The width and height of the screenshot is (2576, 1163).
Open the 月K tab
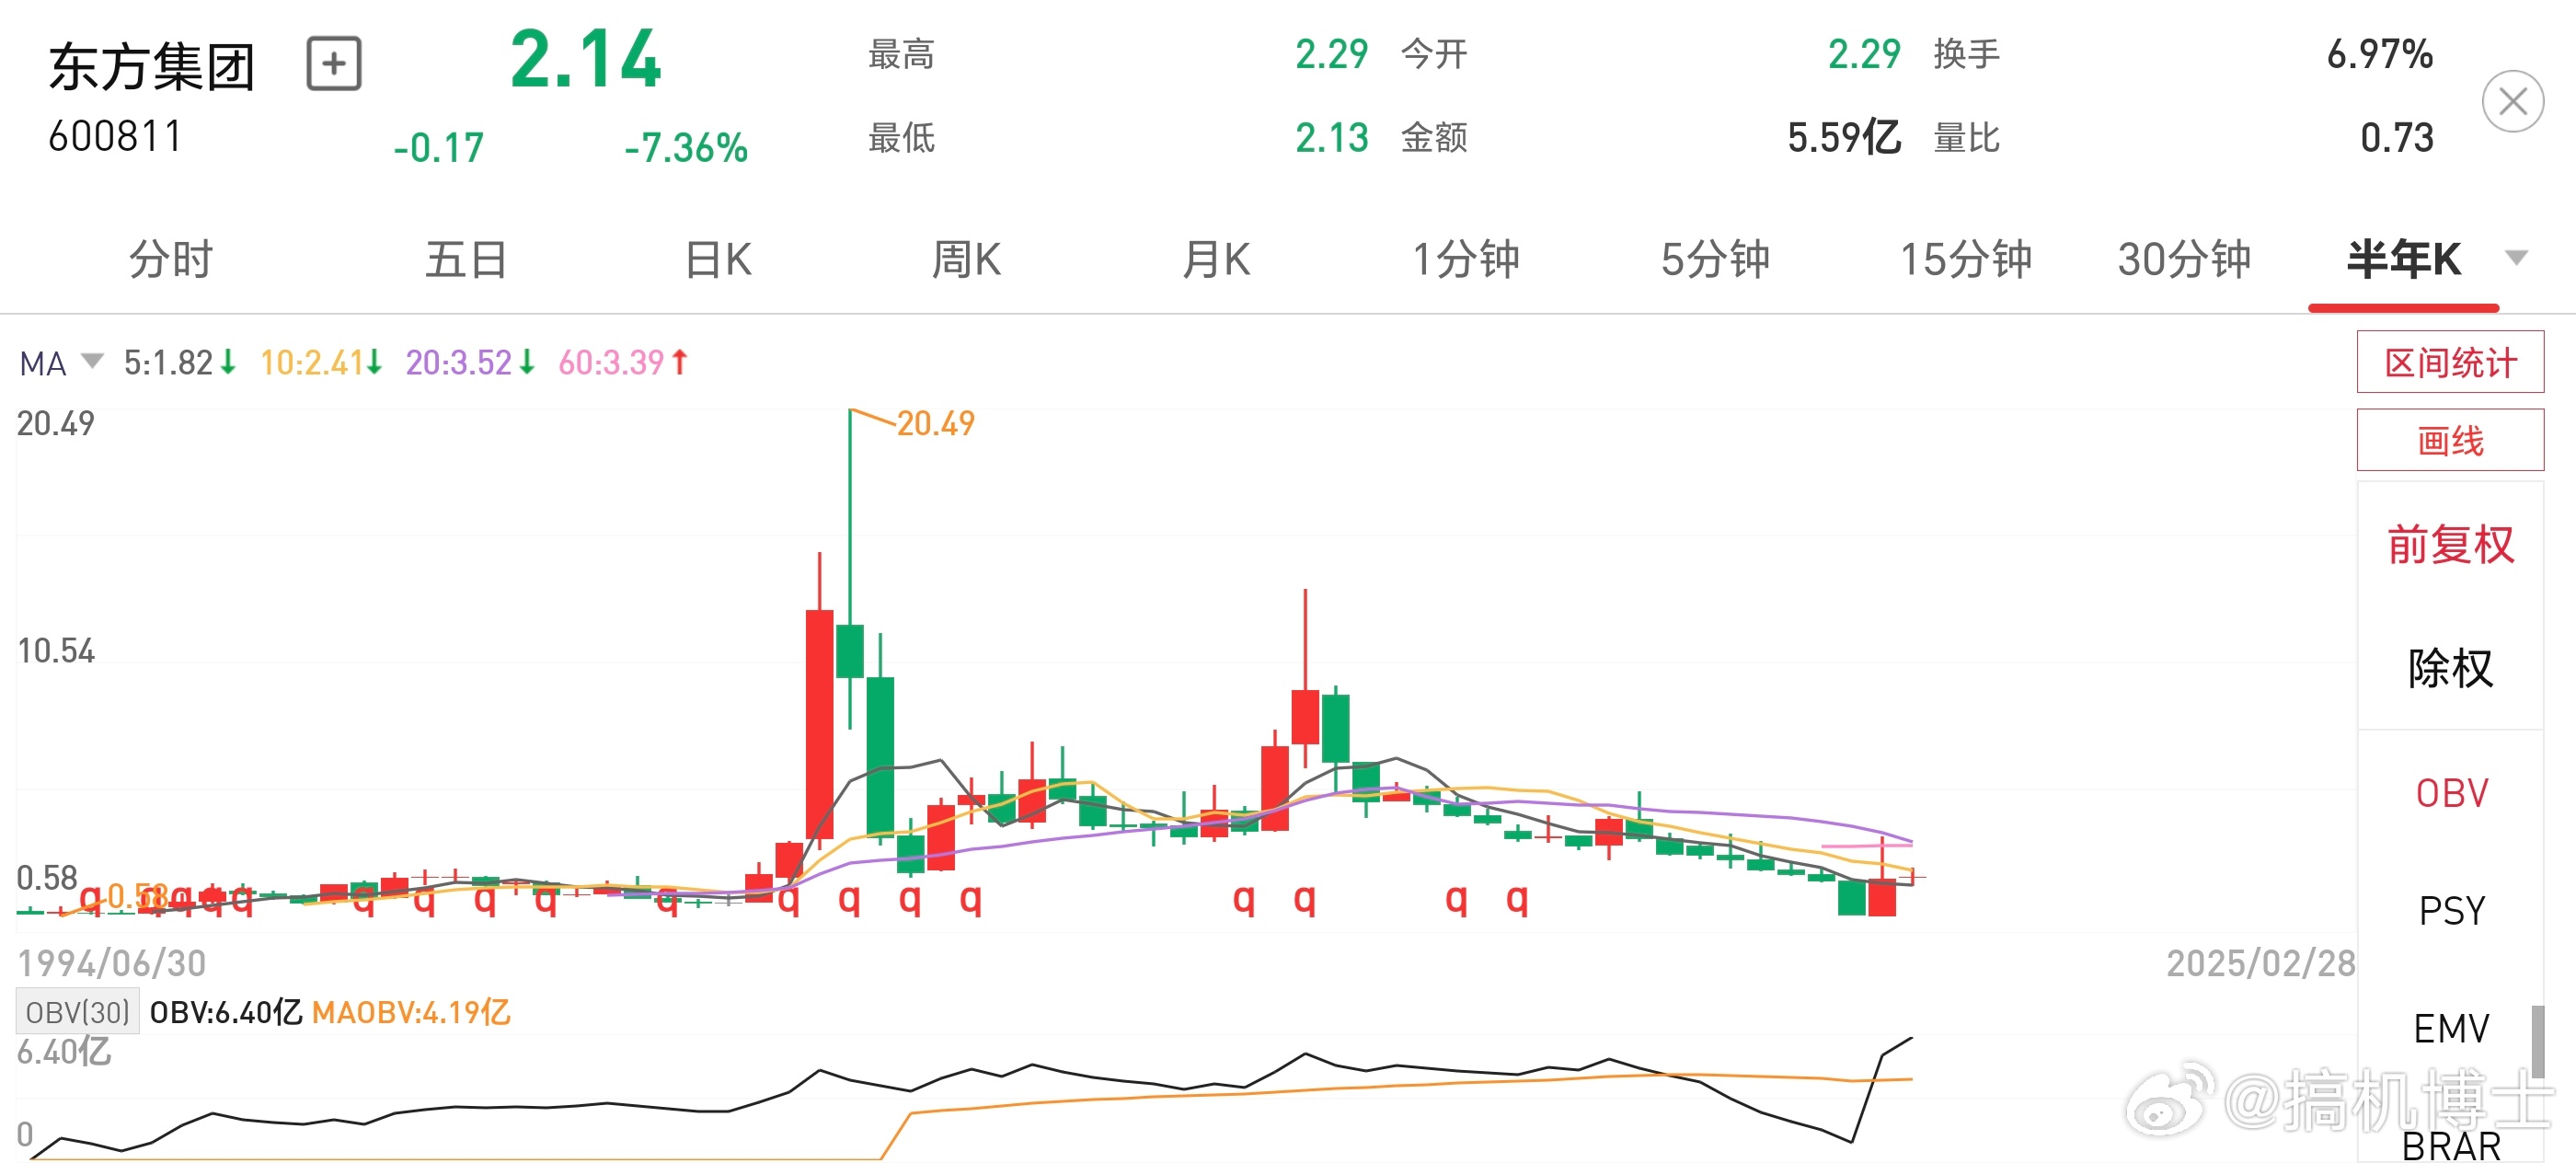coord(1216,260)
